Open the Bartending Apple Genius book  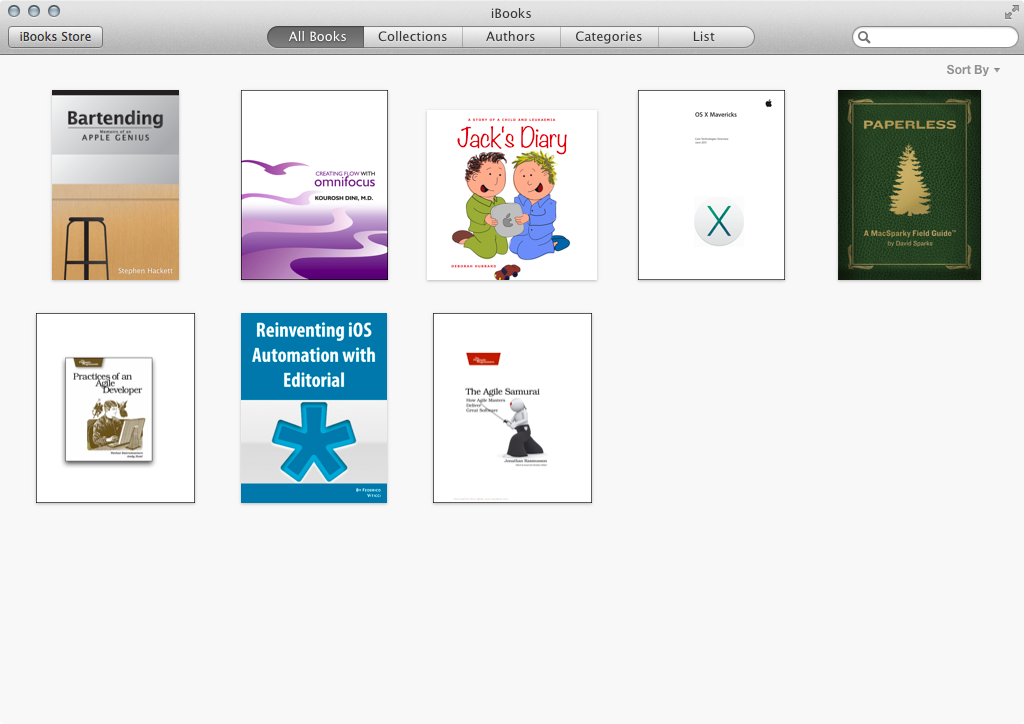(x=116, y=185)
